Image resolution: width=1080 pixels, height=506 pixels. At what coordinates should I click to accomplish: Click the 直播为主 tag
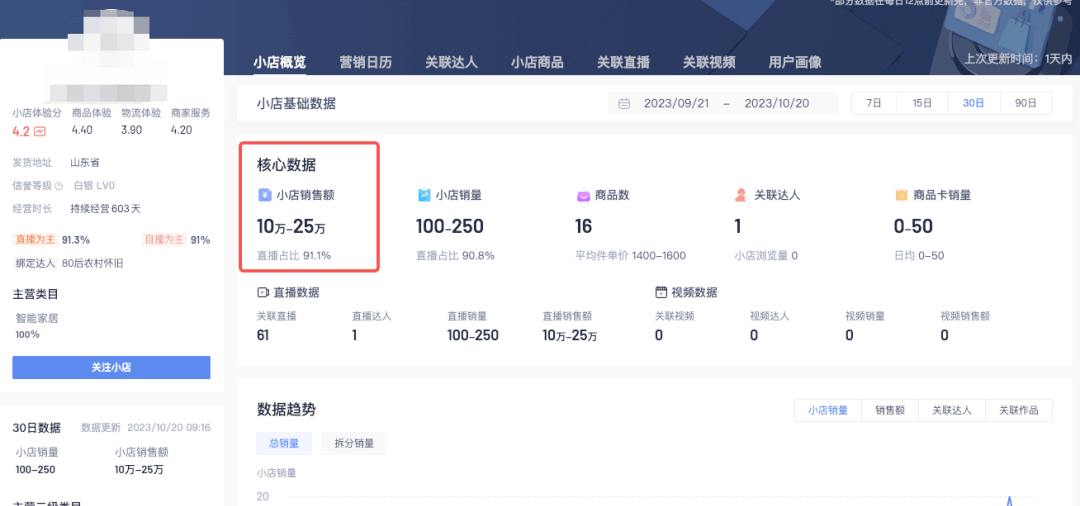35,240
